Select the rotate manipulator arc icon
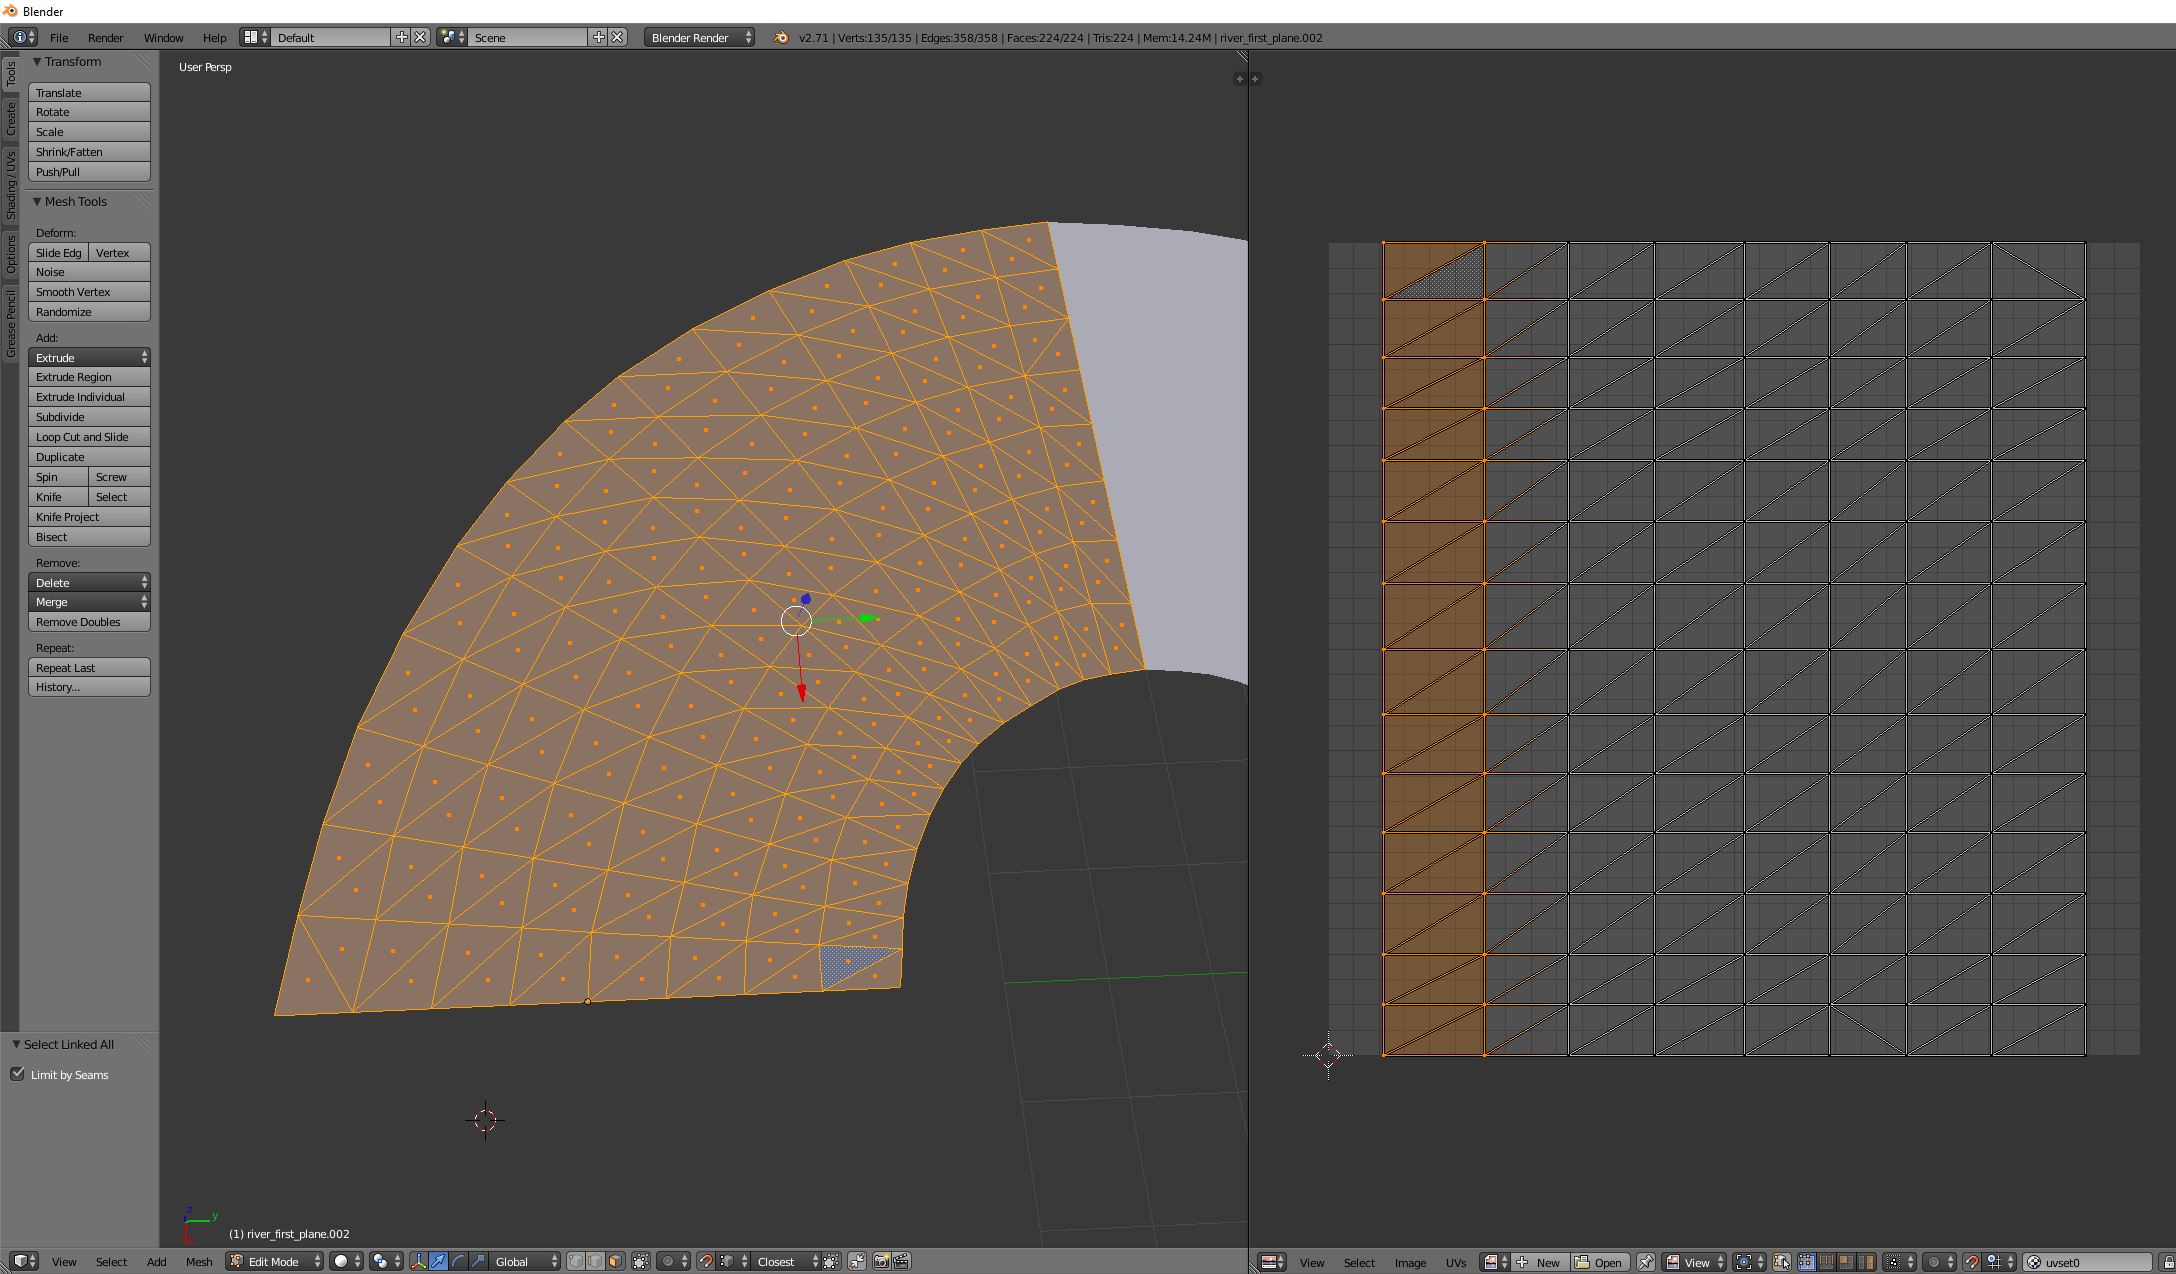The image size is (2176, 1274). click(458, 1261)
